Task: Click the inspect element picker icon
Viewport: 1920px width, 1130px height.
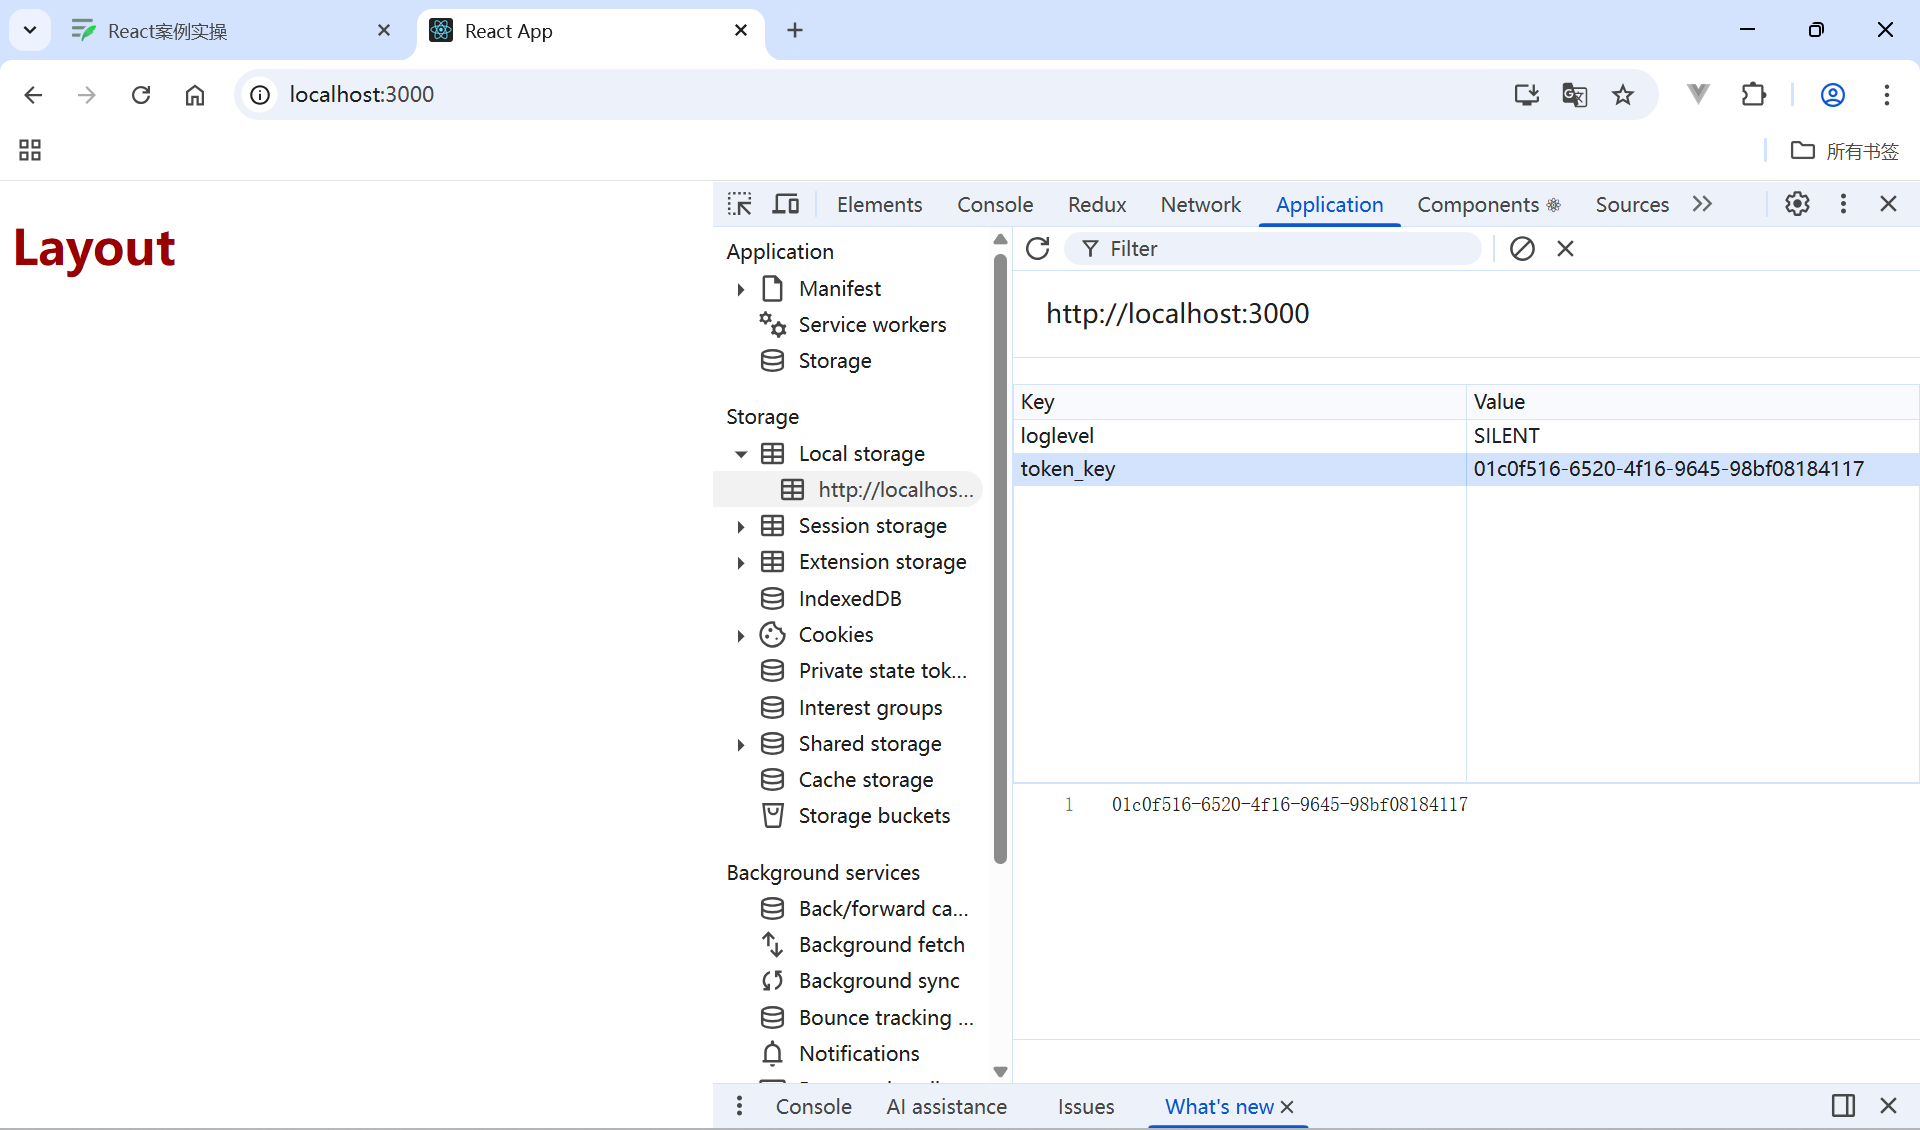Action: (739, 204)
